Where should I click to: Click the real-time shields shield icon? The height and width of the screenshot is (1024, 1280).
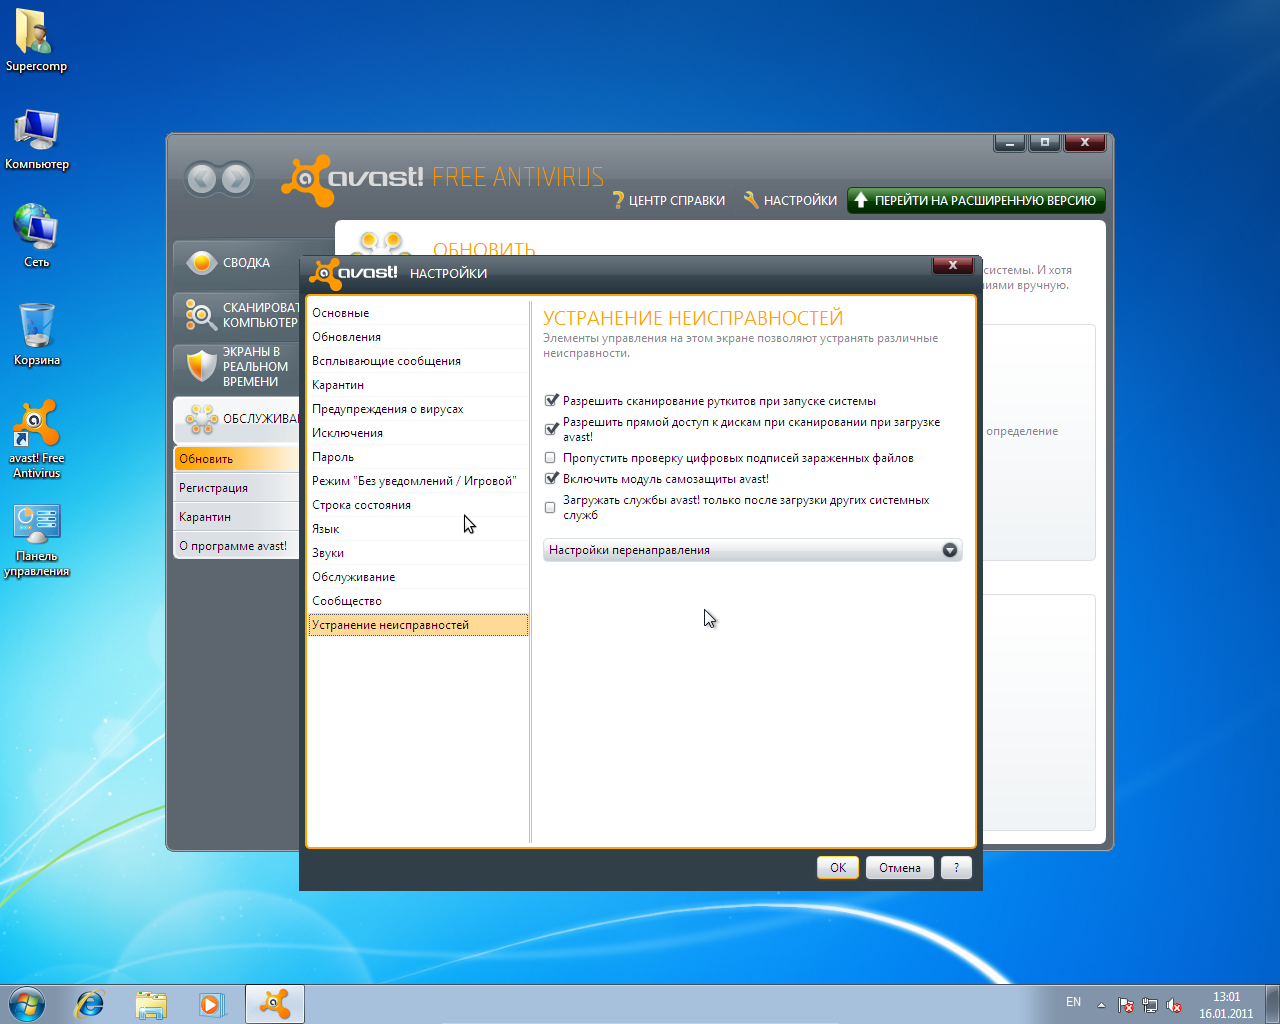201,366
